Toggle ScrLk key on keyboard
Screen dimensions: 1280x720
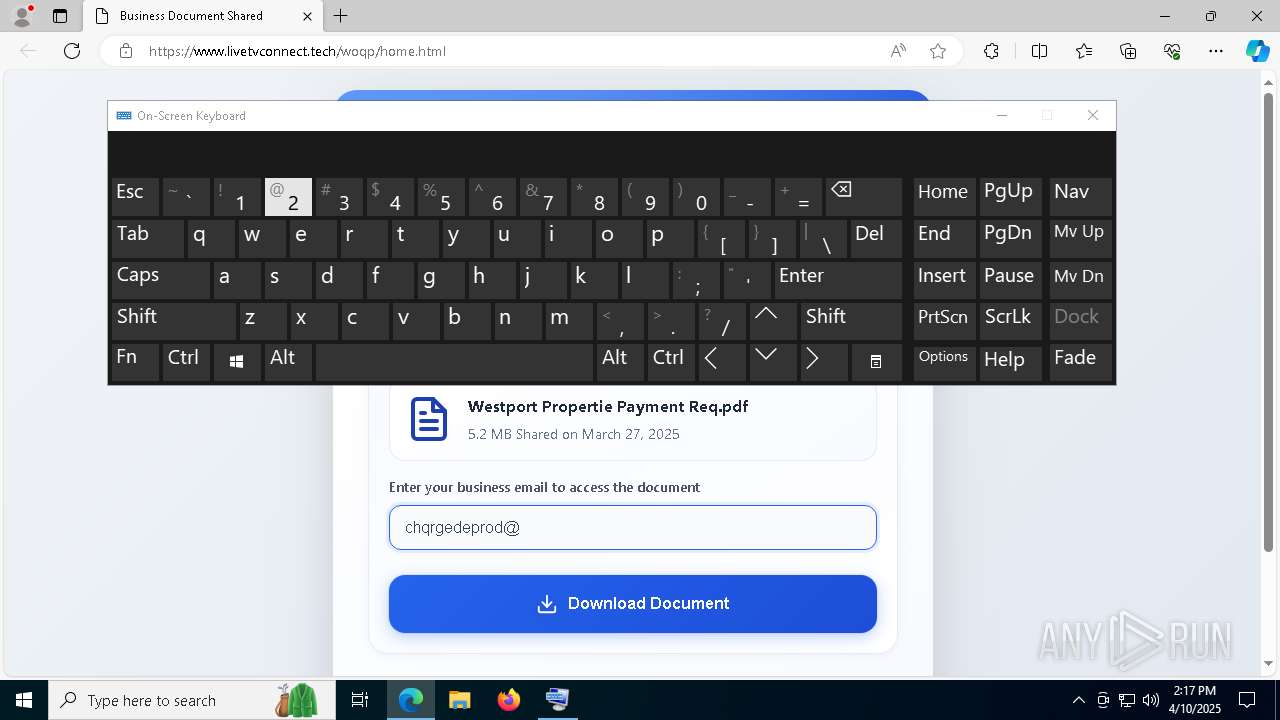[x=1011, y=320]
